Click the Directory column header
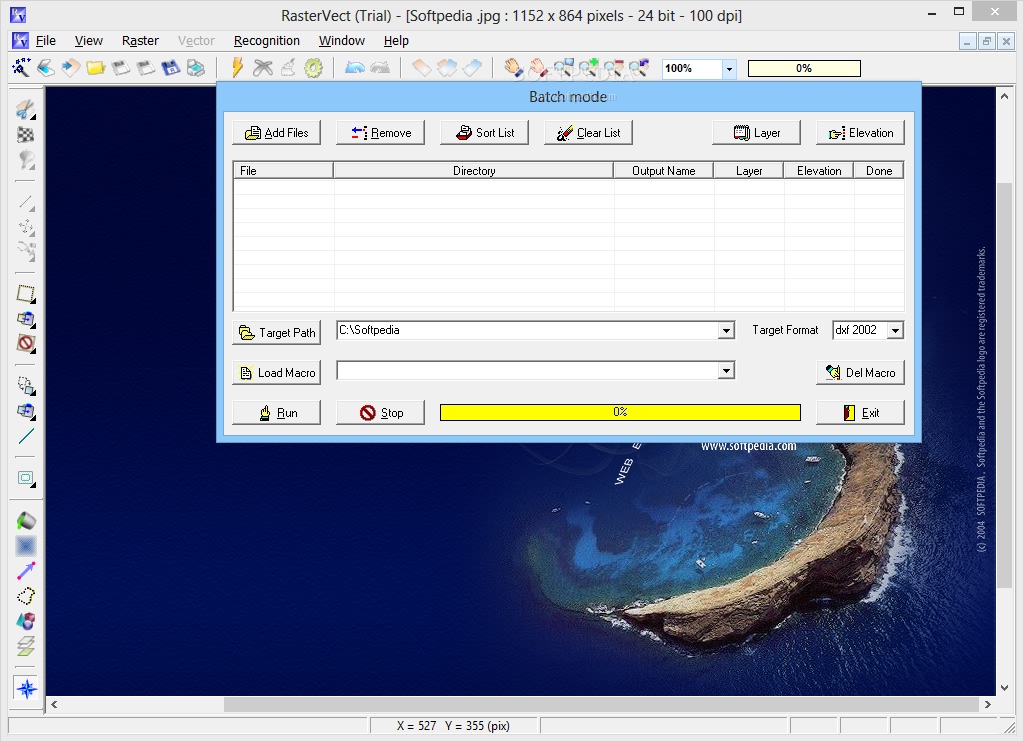This screenshot has height=742, width=1024. 473,170
